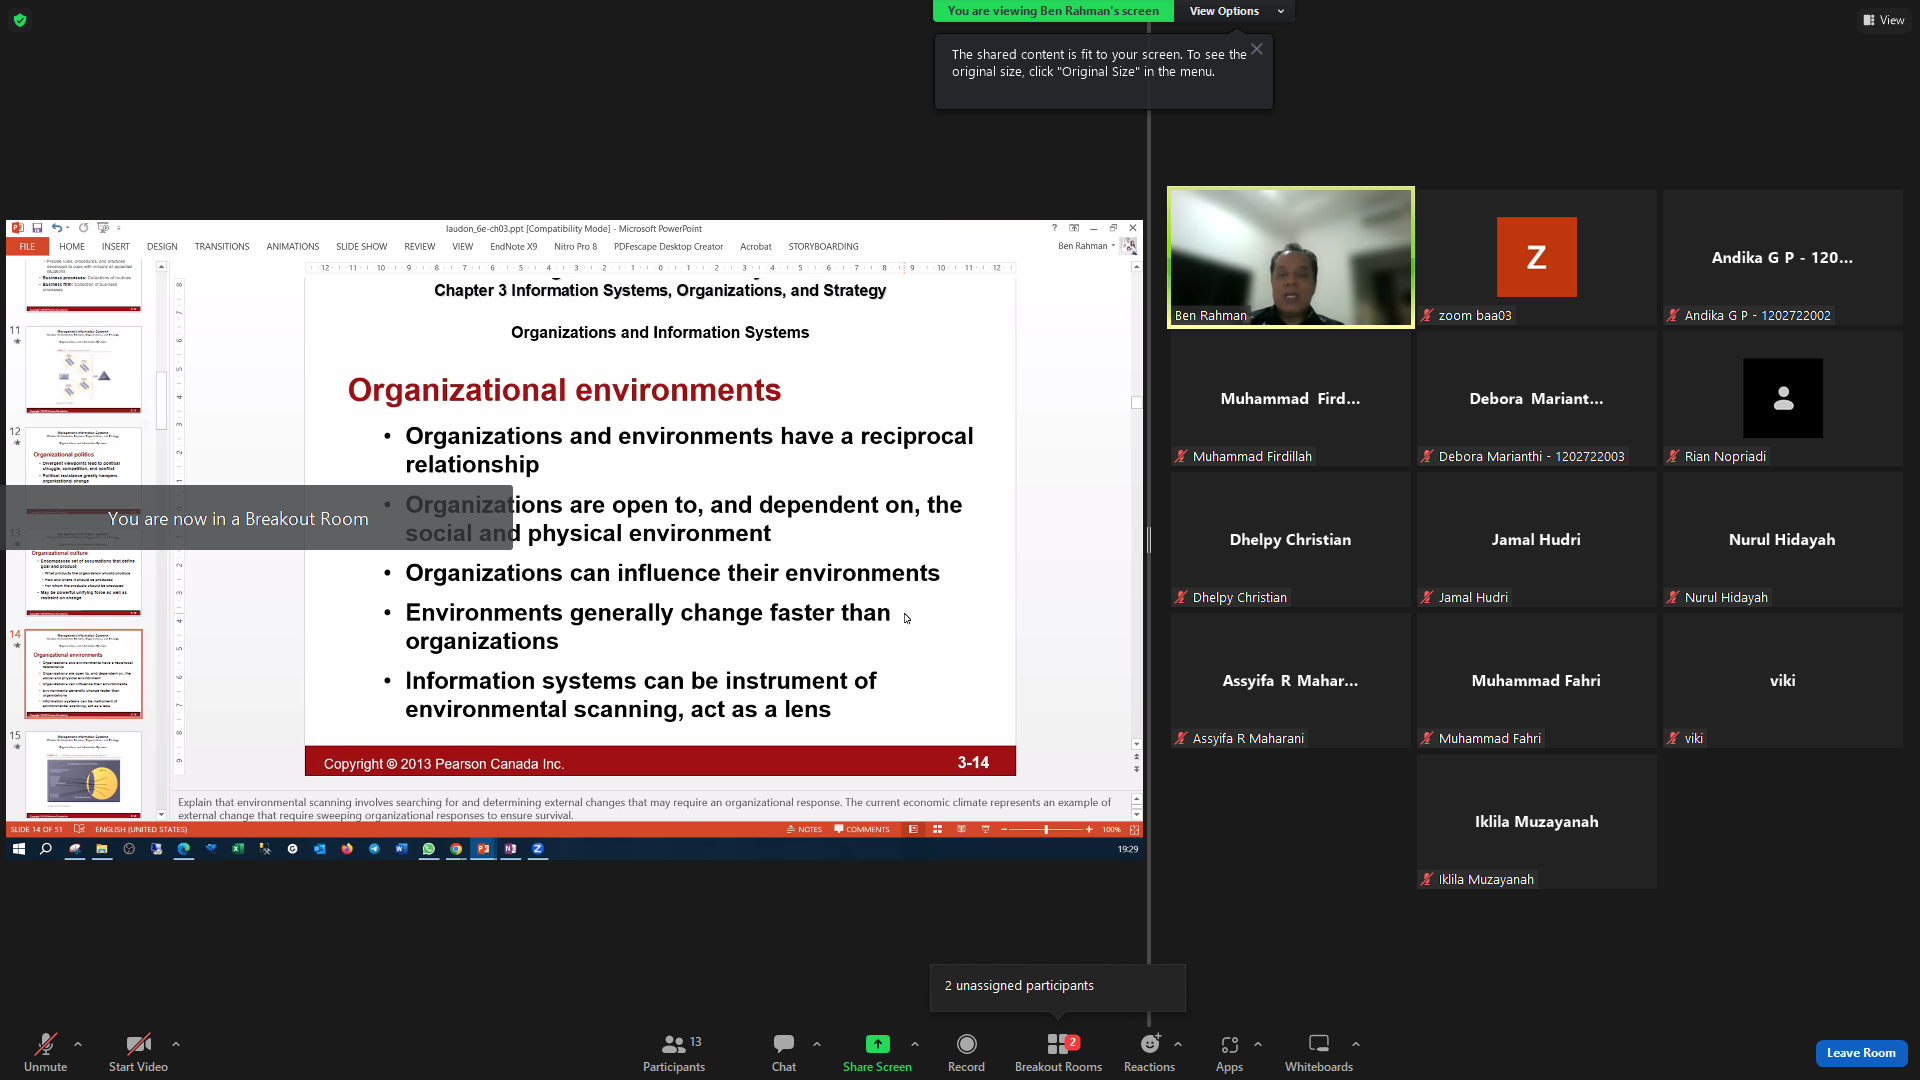1920x1080 pixels.
Task: Start Video camera
Action: (138, 1052)
